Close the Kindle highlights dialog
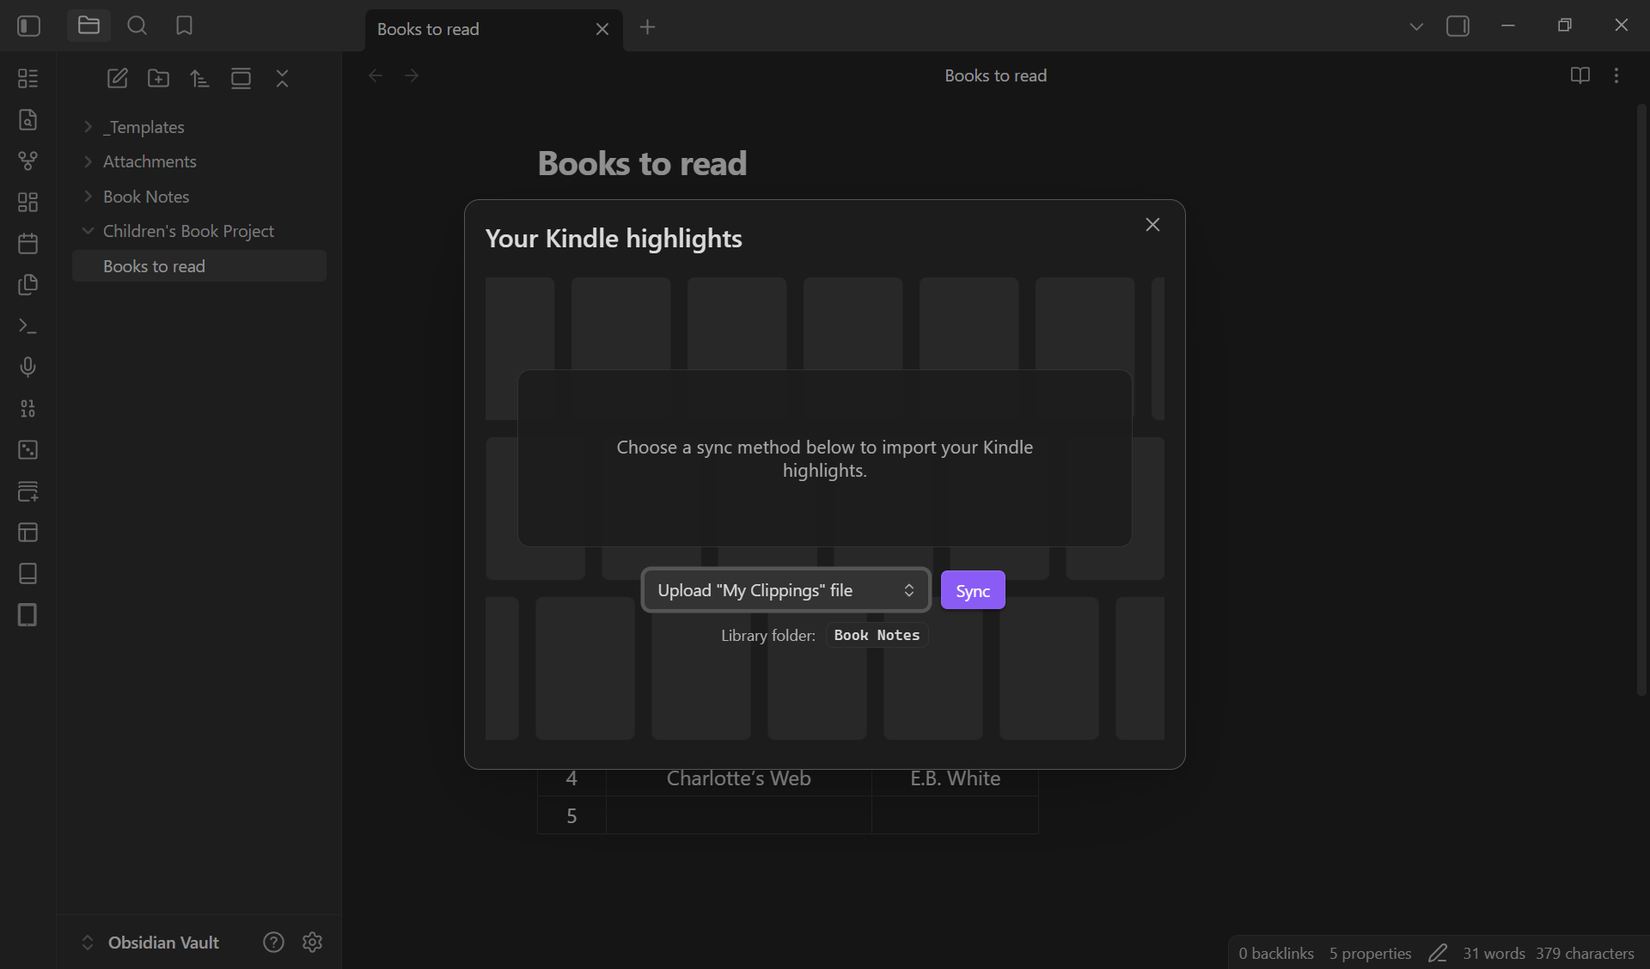This screenshot has height=969, width=1650. [1153, 225]
